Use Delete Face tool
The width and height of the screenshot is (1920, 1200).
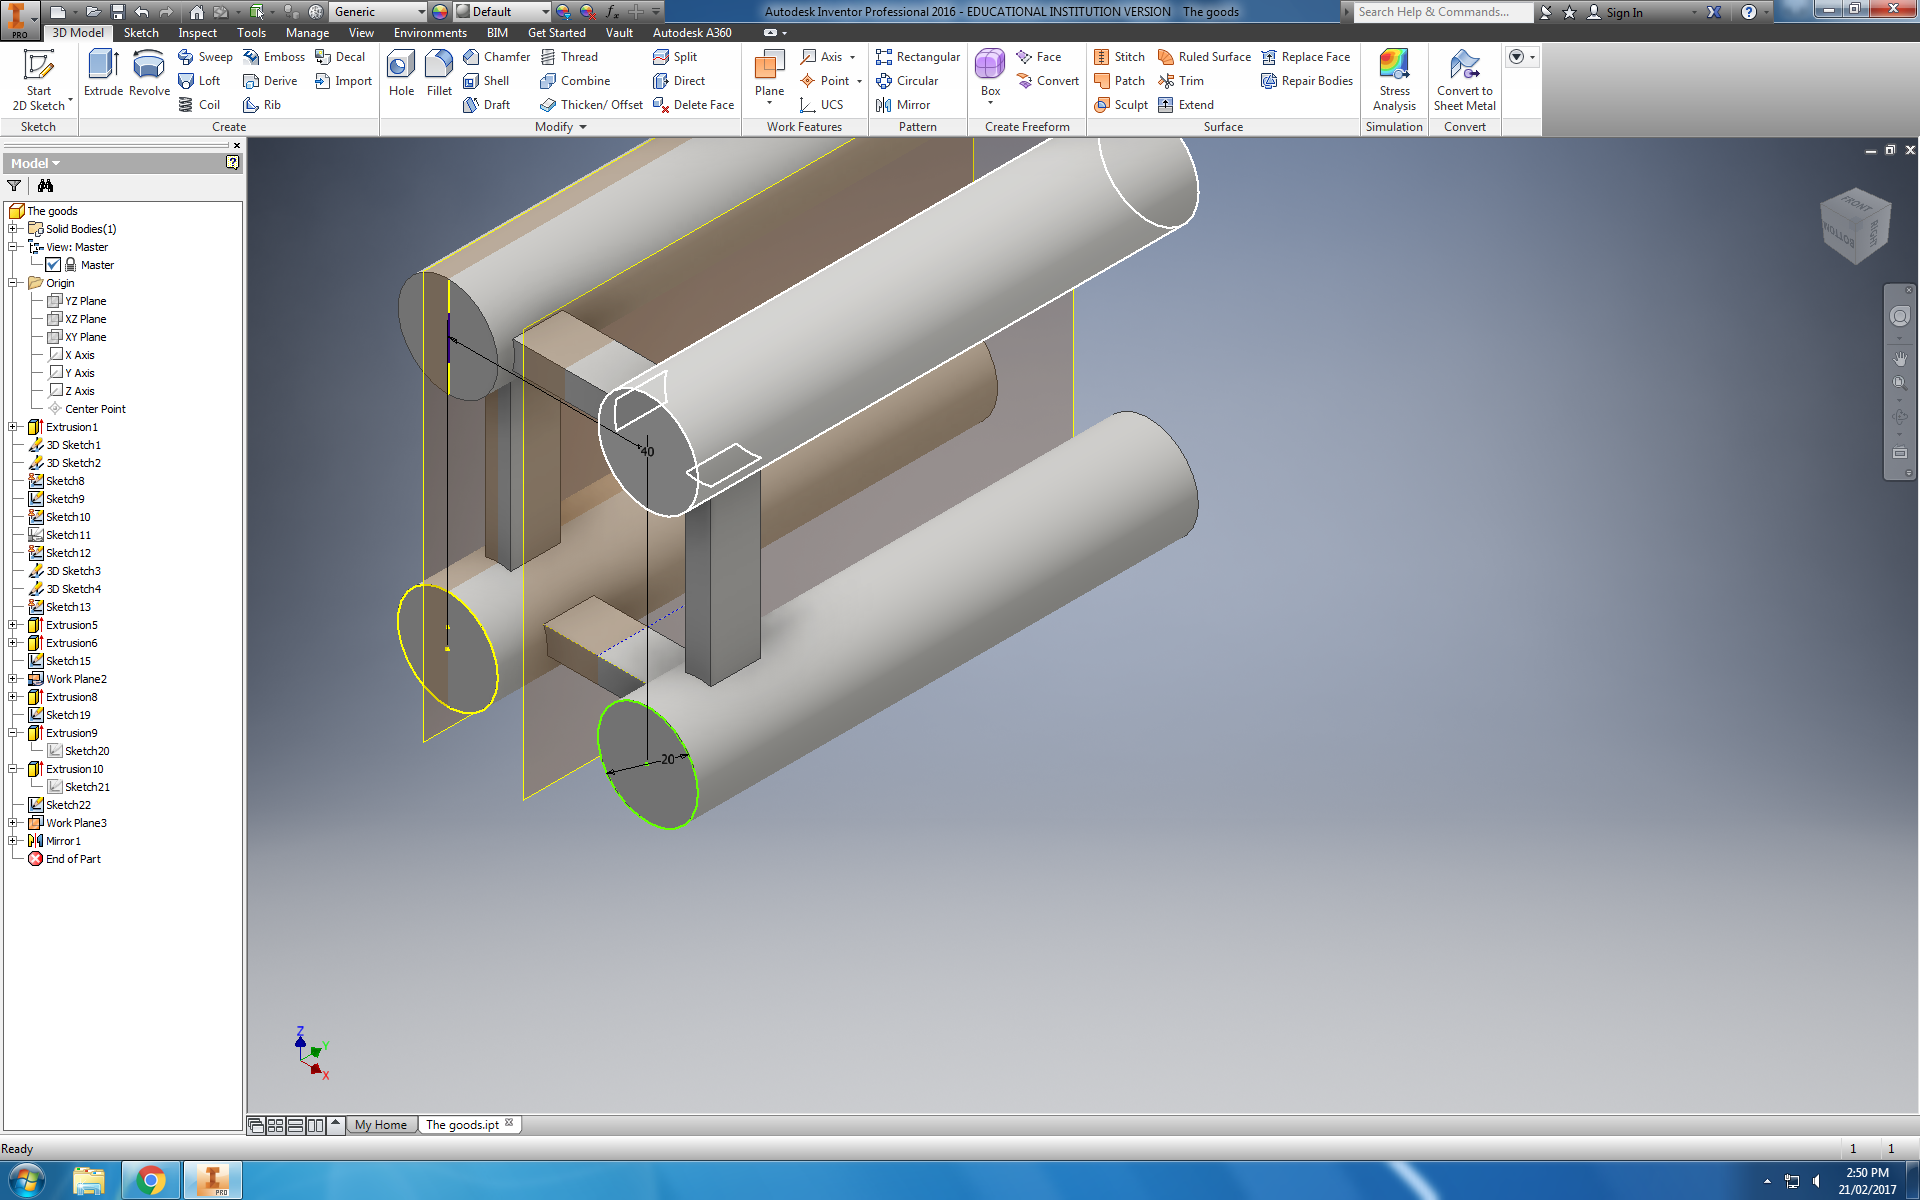tap(693, 105)
